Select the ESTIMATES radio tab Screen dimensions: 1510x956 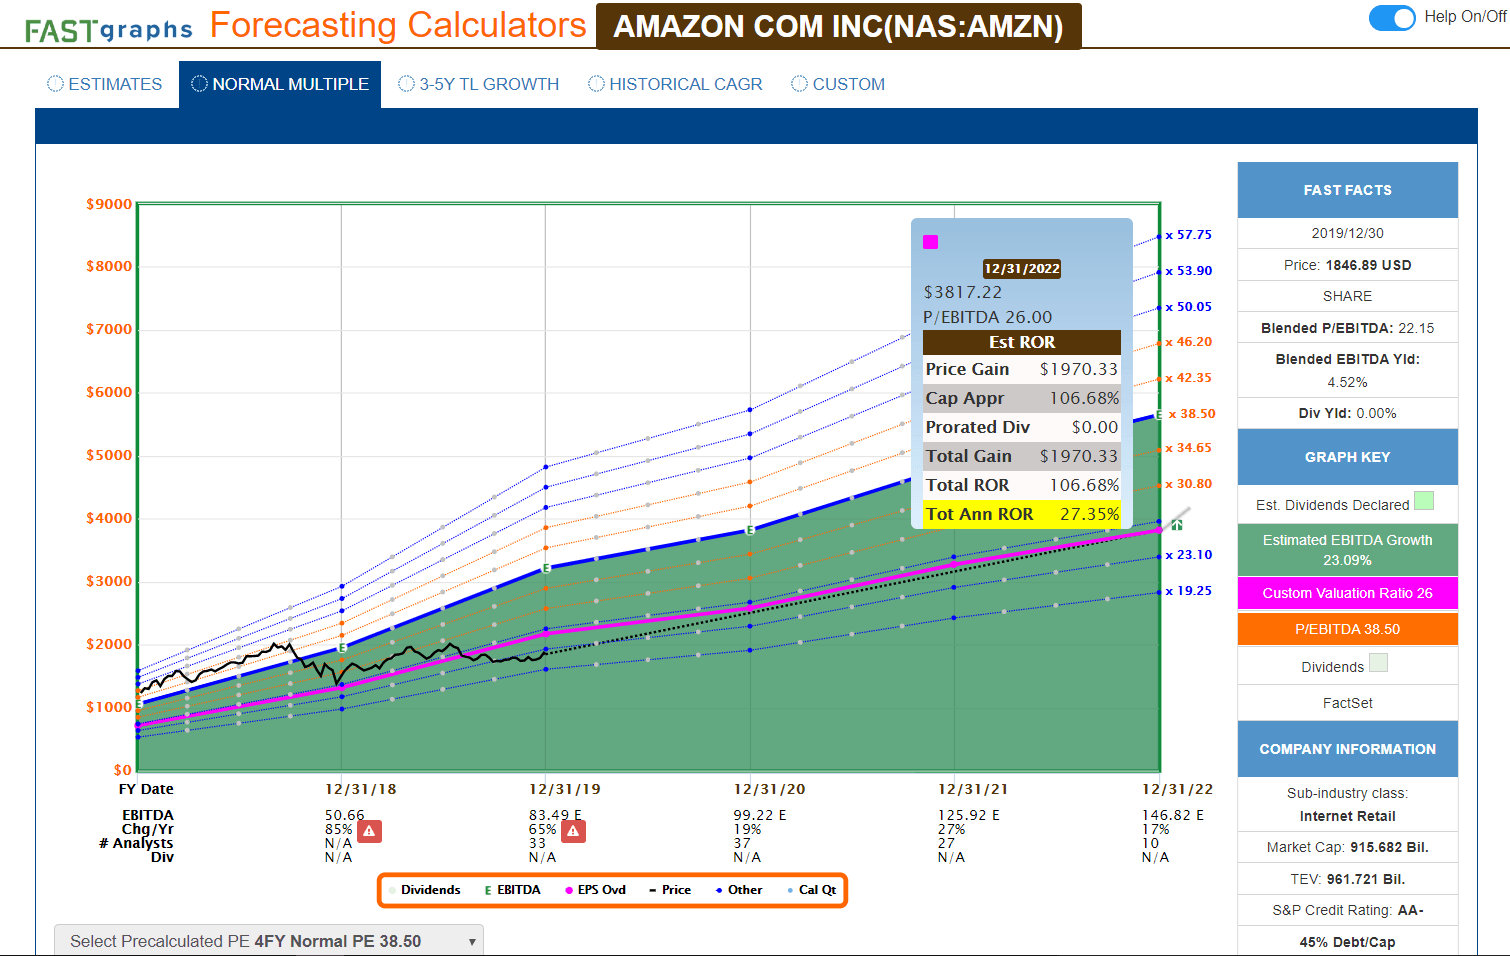coord(105,84)
